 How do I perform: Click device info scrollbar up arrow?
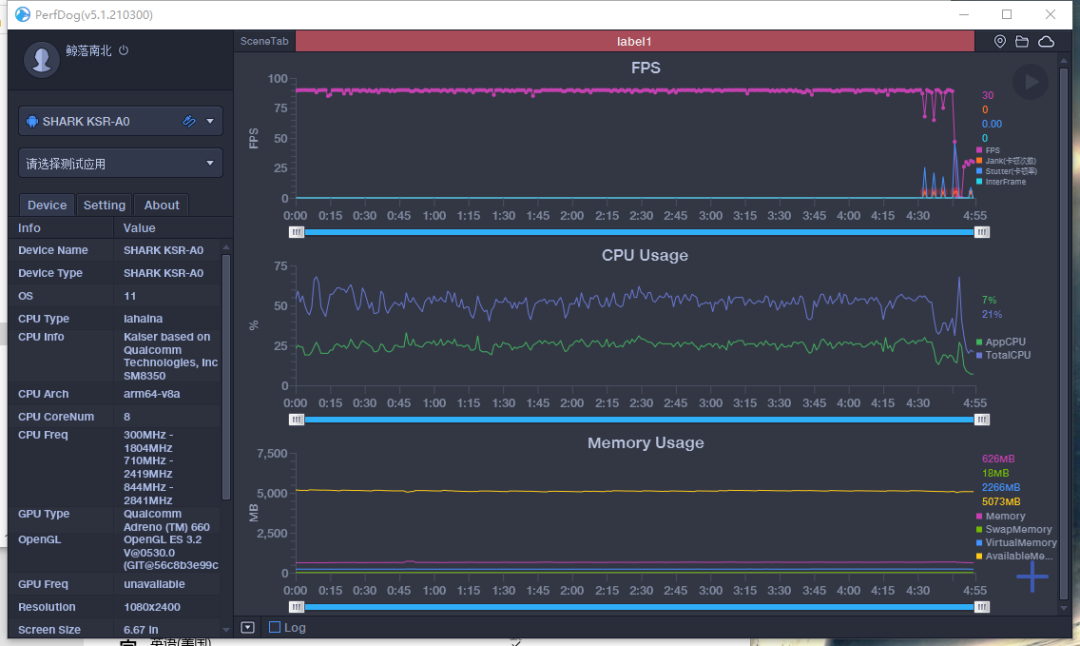click(x=226, y=247)
